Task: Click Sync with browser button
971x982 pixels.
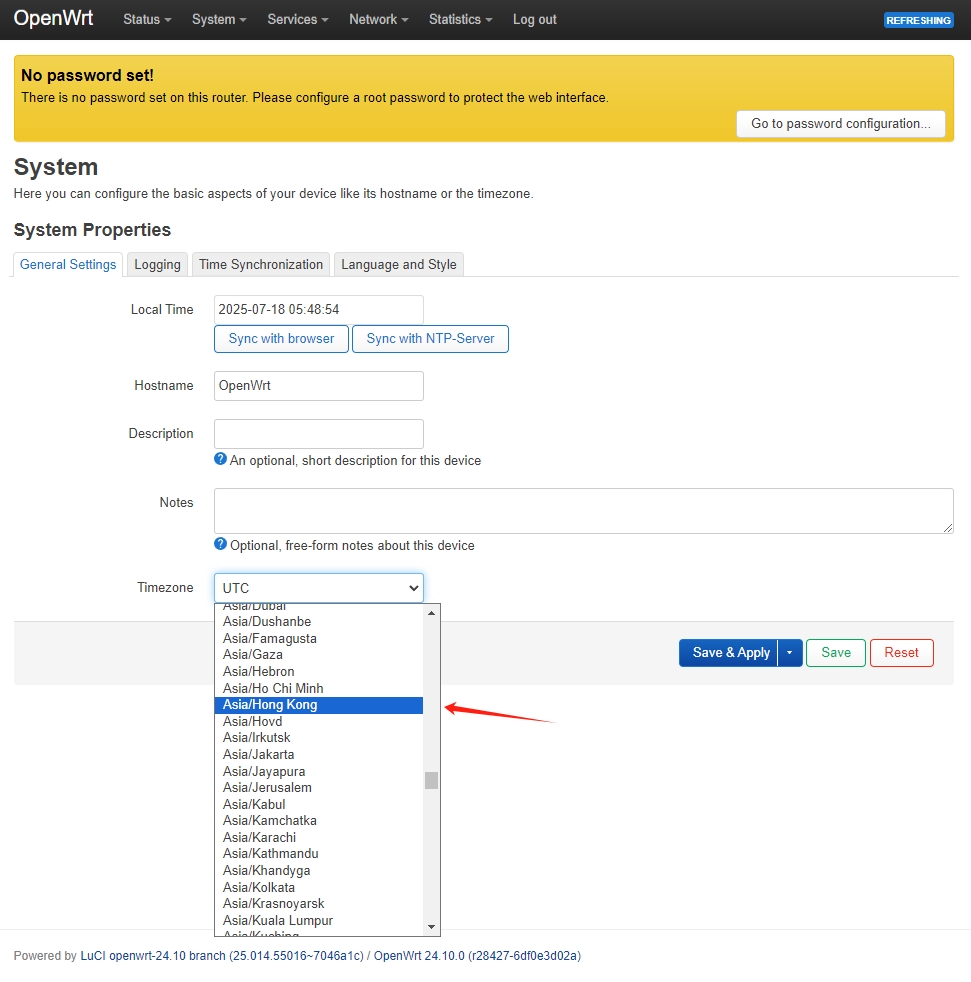Action: tap(281, 339)
